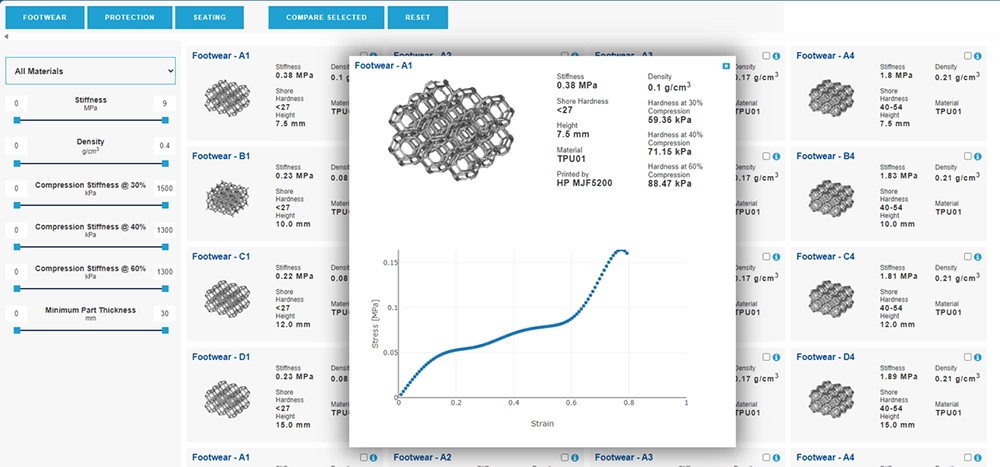Enable the Footwear - D4 compare checkbox
This screenshot has height=467, width=1000.
(x=968, y=357)
